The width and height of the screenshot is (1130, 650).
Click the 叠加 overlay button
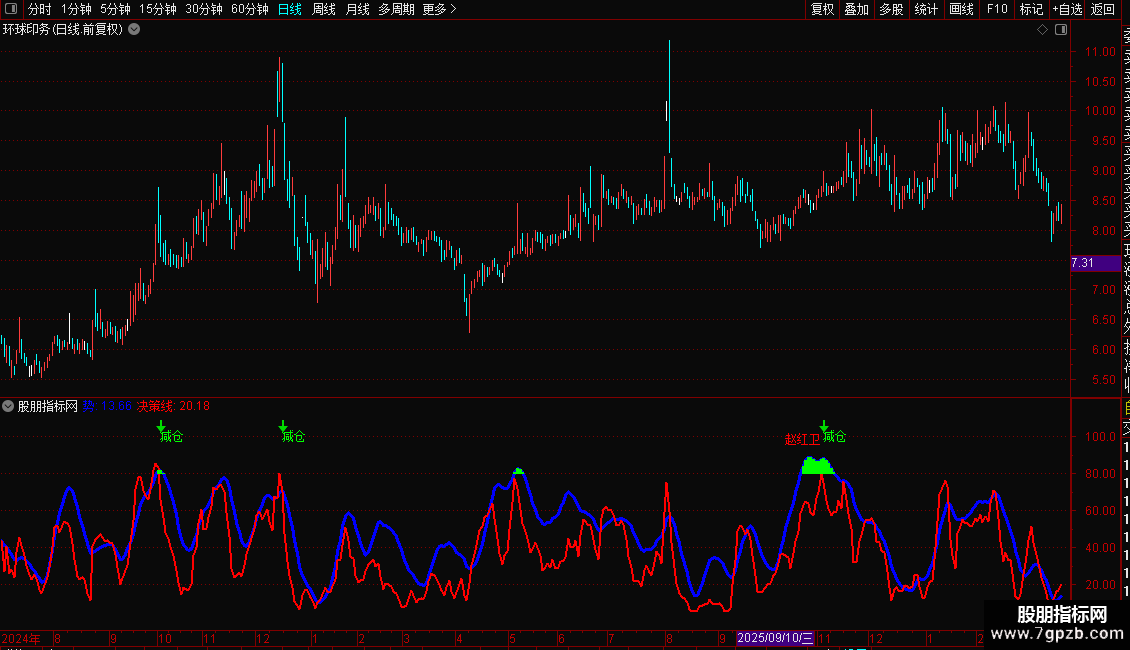coord(857,9)
